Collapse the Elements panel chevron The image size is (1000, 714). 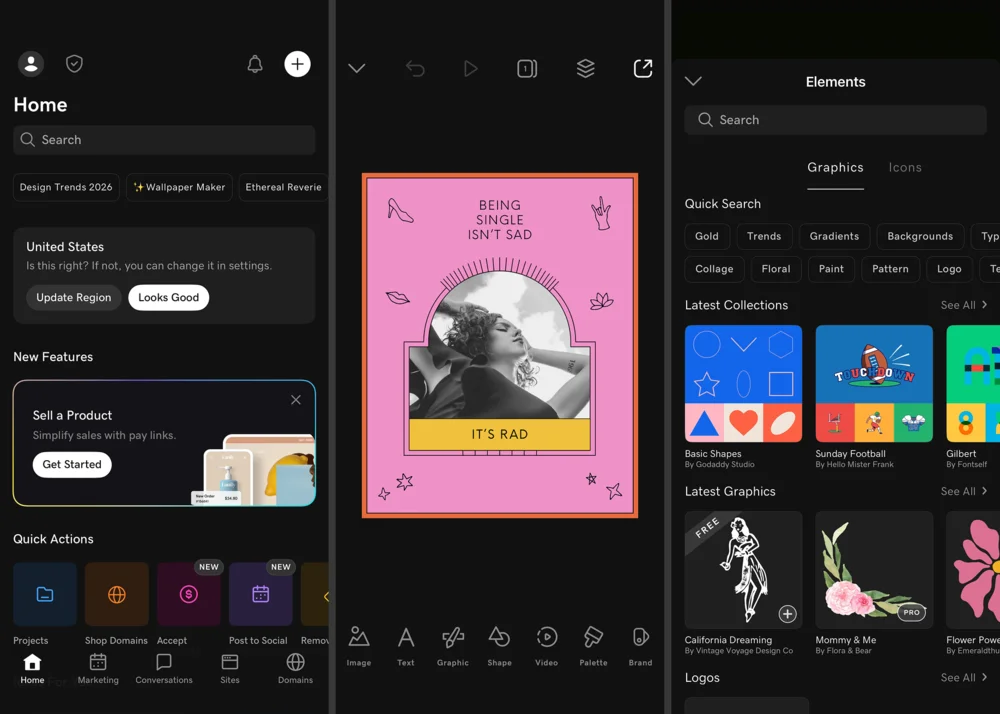pyautogui.click(x=693, y=81)
